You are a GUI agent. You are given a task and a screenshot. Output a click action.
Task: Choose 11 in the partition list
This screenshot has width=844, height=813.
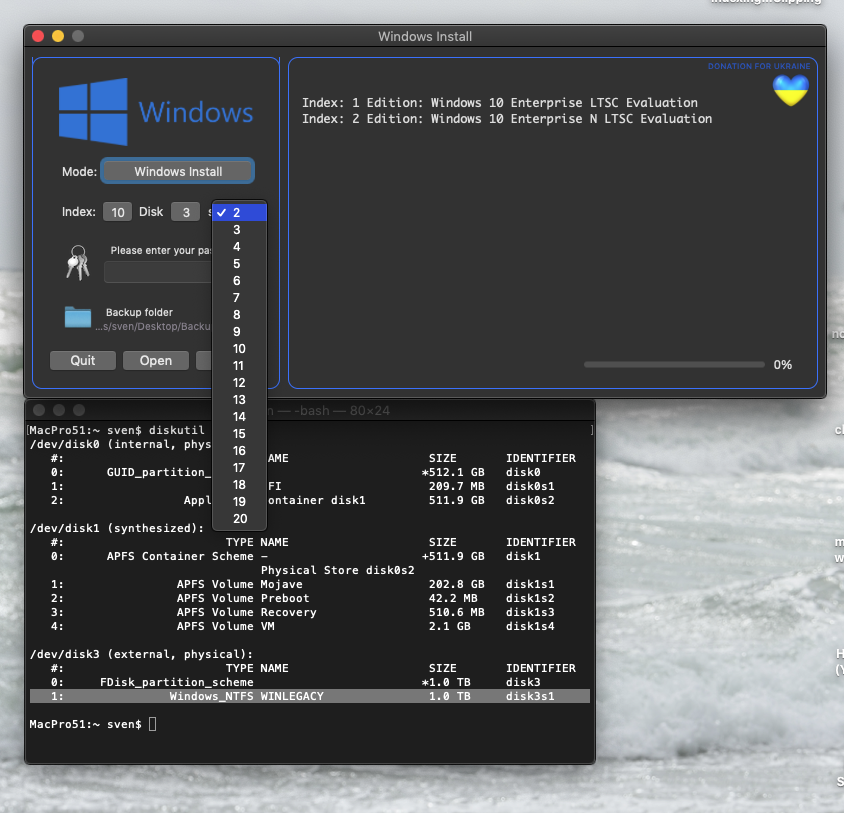240,366
